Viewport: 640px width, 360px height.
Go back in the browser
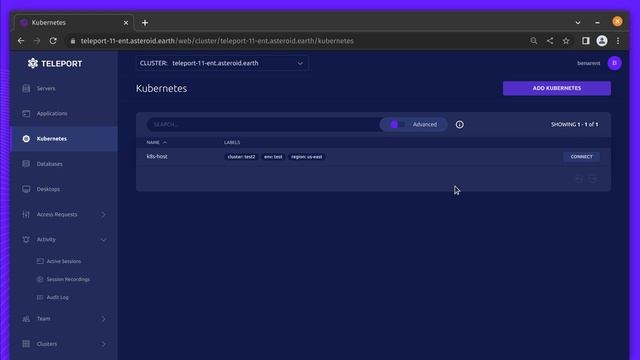[21, 41]
